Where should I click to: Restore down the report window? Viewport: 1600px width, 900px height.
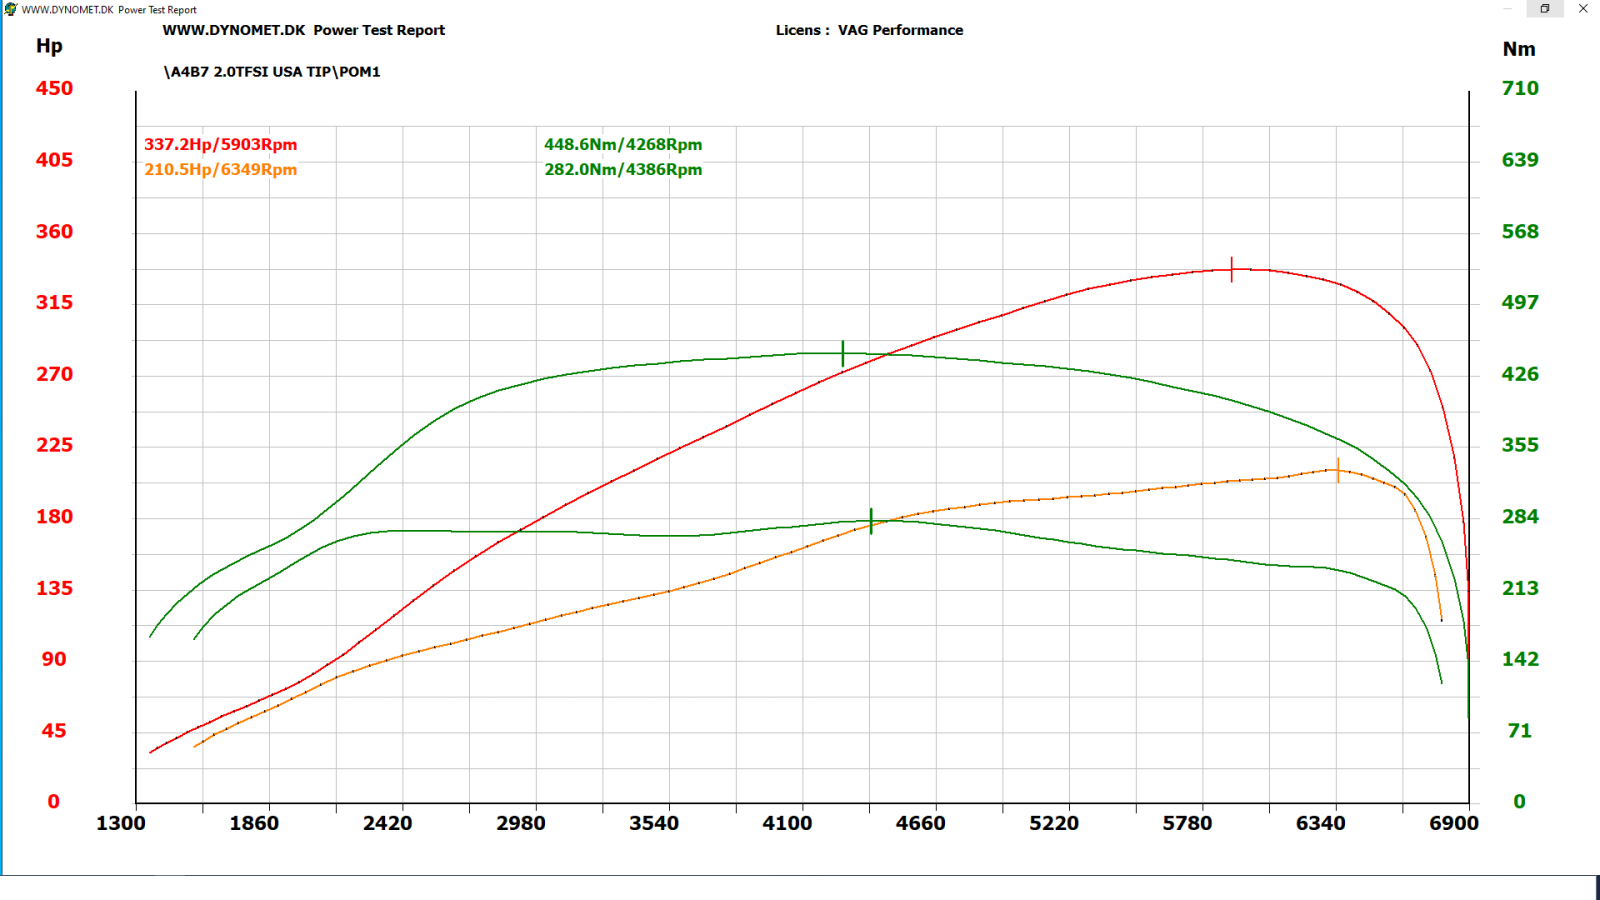[x=1545, y=9]
